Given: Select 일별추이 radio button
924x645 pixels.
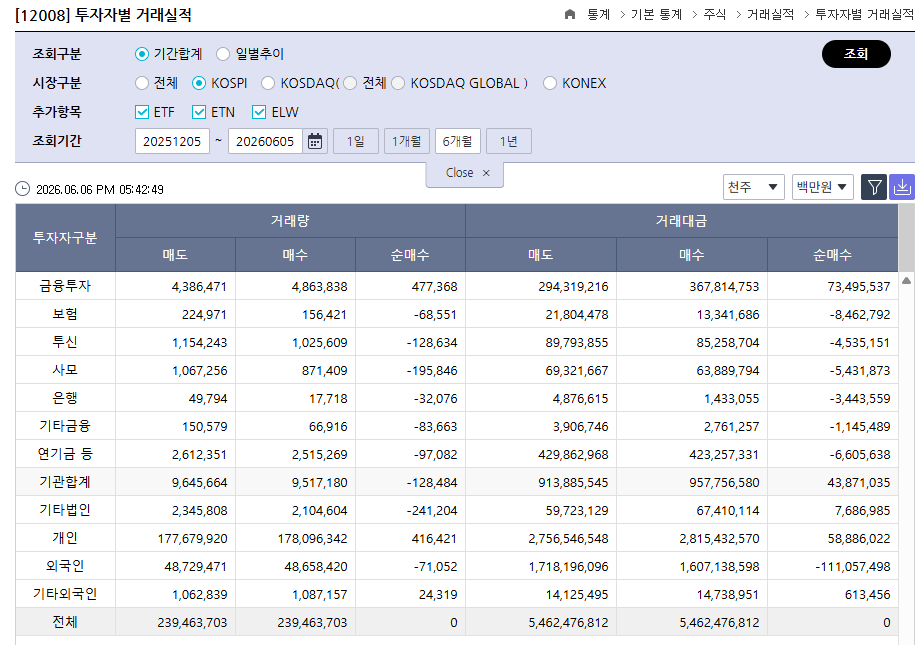Looking at the screenshot, I should [223, 54].
